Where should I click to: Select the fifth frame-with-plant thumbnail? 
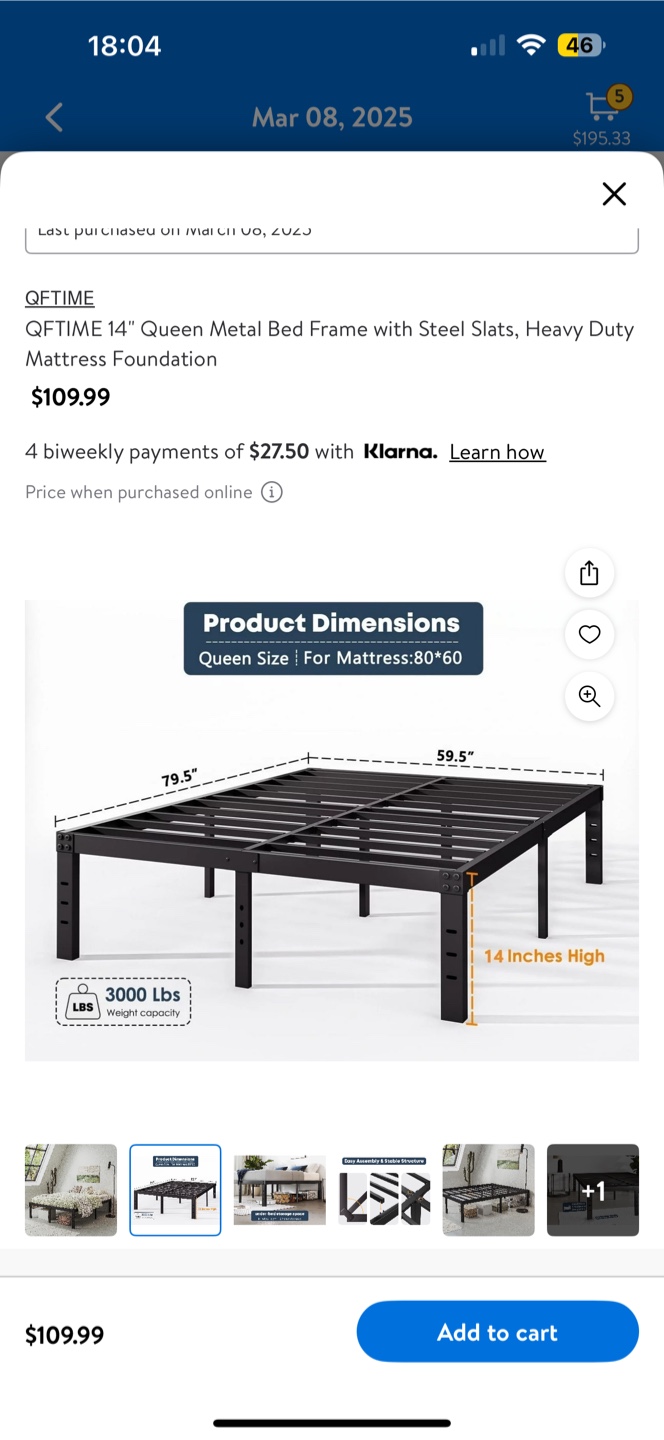point(488,1190)
